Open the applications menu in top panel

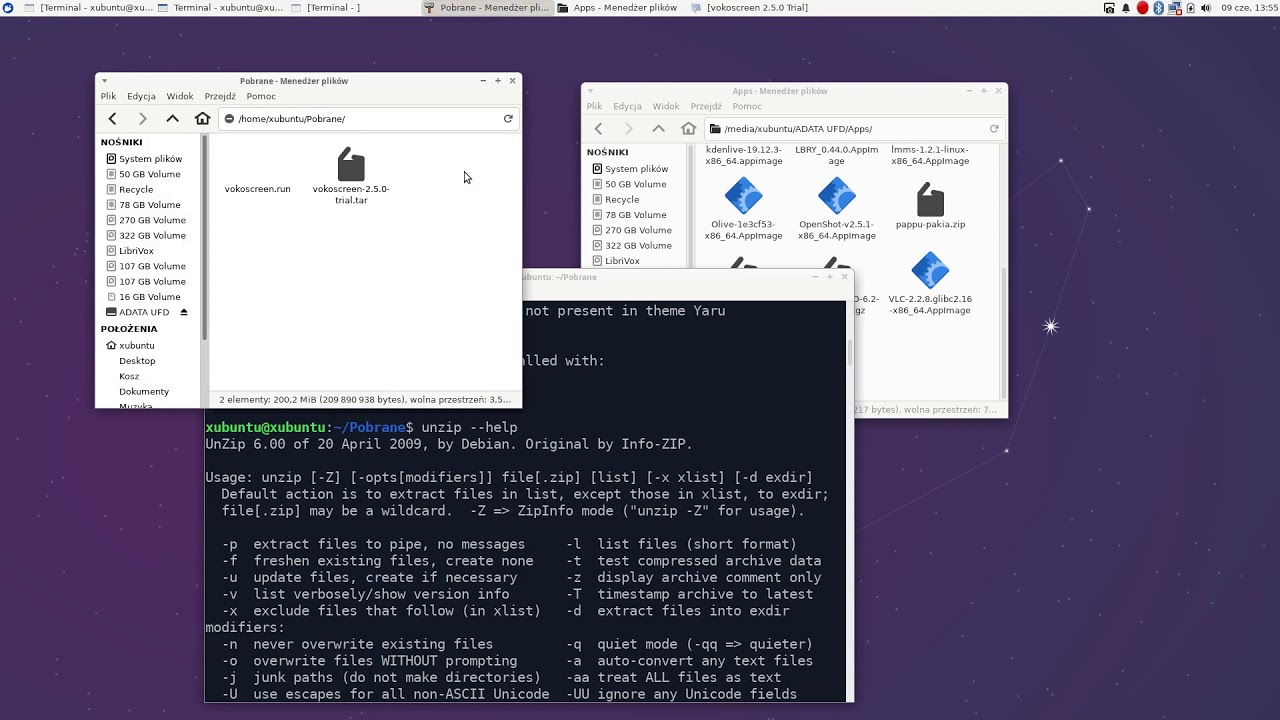(8, 8)
